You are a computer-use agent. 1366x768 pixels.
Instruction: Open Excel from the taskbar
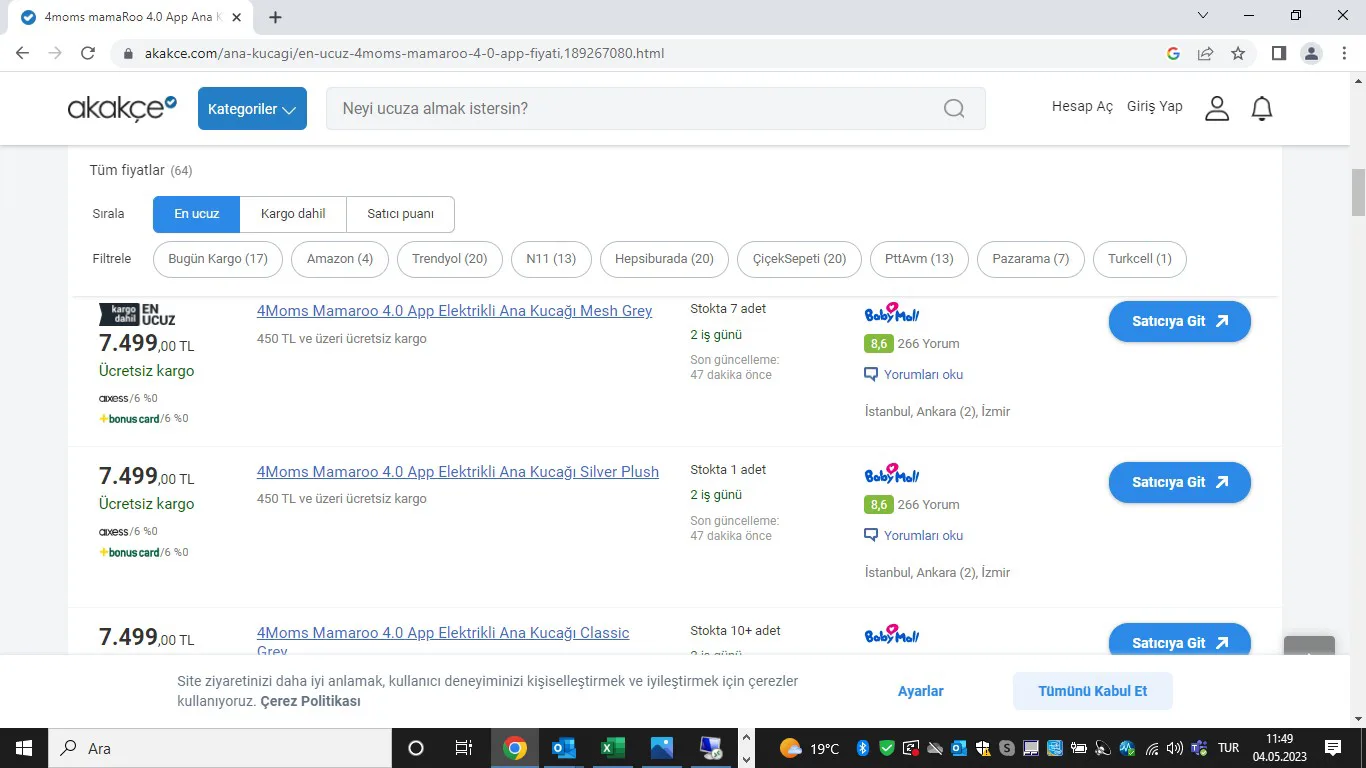[x=613, y=748]
